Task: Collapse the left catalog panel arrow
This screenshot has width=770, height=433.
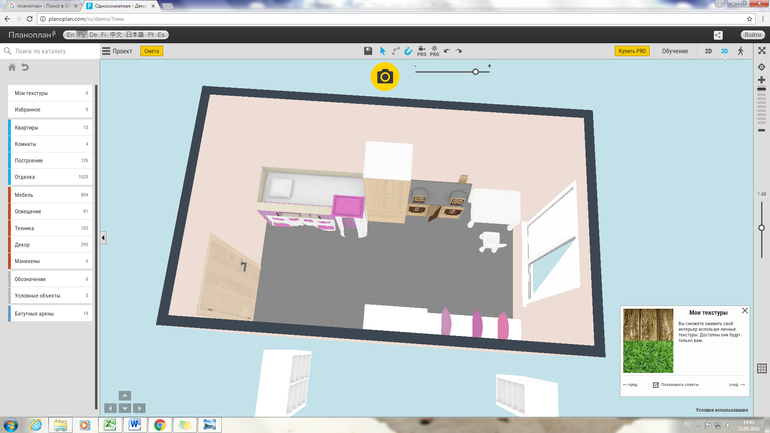Action: coord(104,237)
